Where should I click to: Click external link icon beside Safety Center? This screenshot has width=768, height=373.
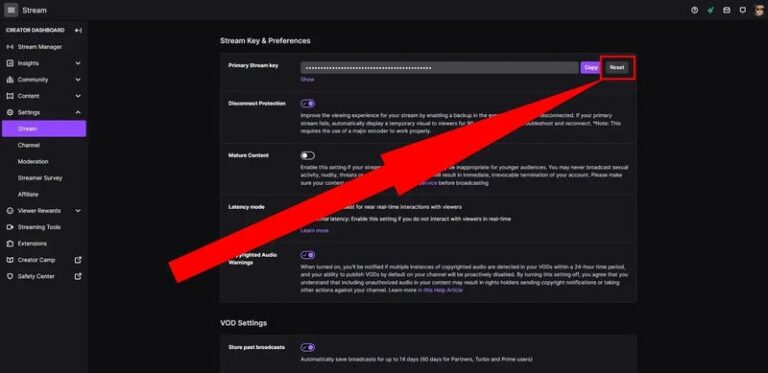click(x=78, y=277)
